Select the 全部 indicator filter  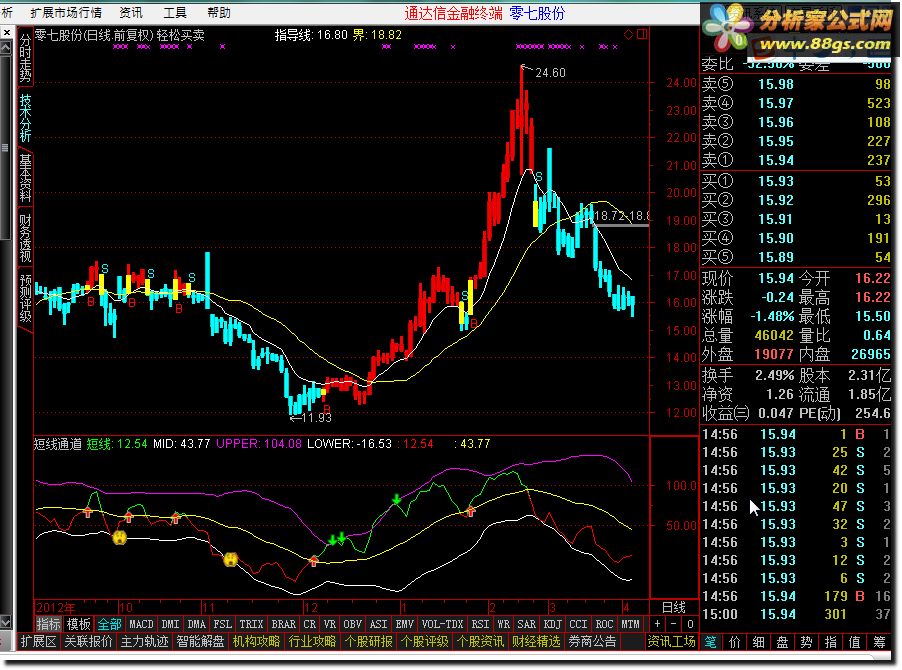(109, 624)
